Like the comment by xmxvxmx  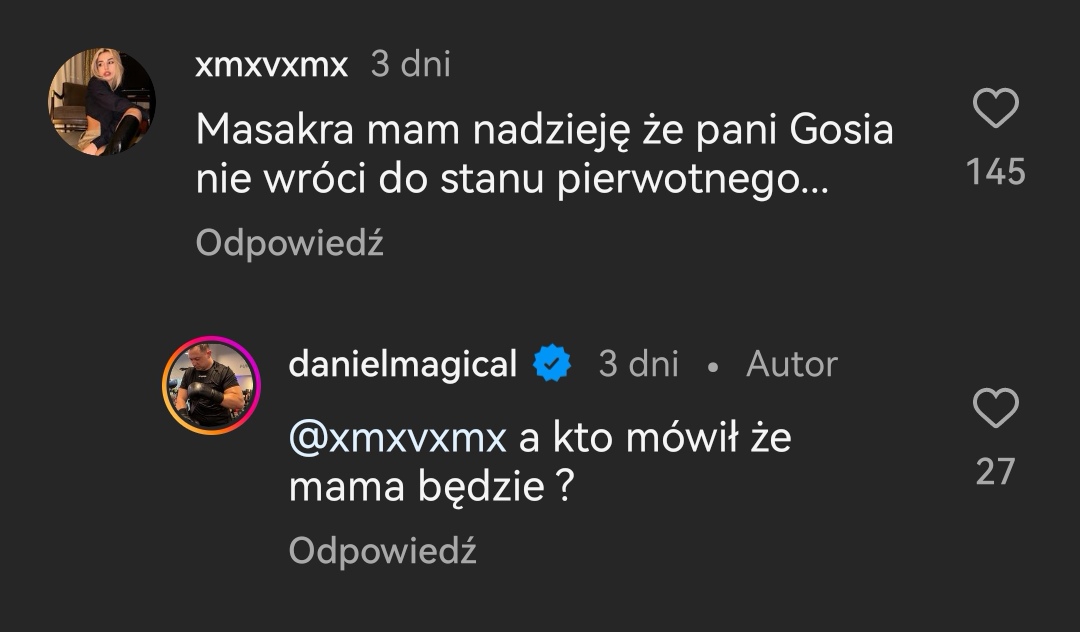[x=995, y=108]
